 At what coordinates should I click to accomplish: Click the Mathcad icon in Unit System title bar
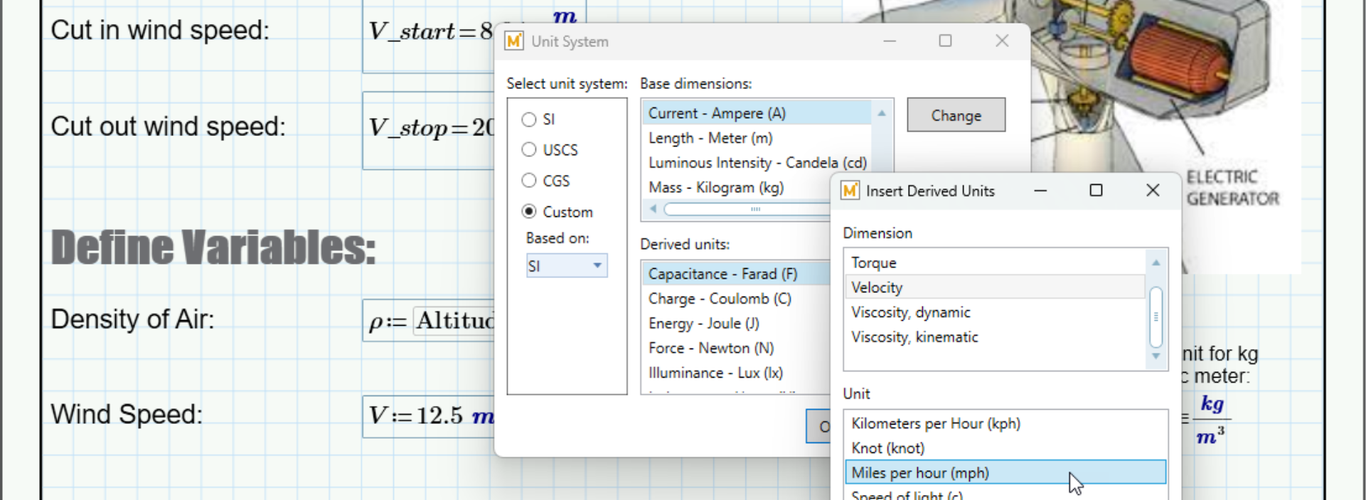(515, 42)
